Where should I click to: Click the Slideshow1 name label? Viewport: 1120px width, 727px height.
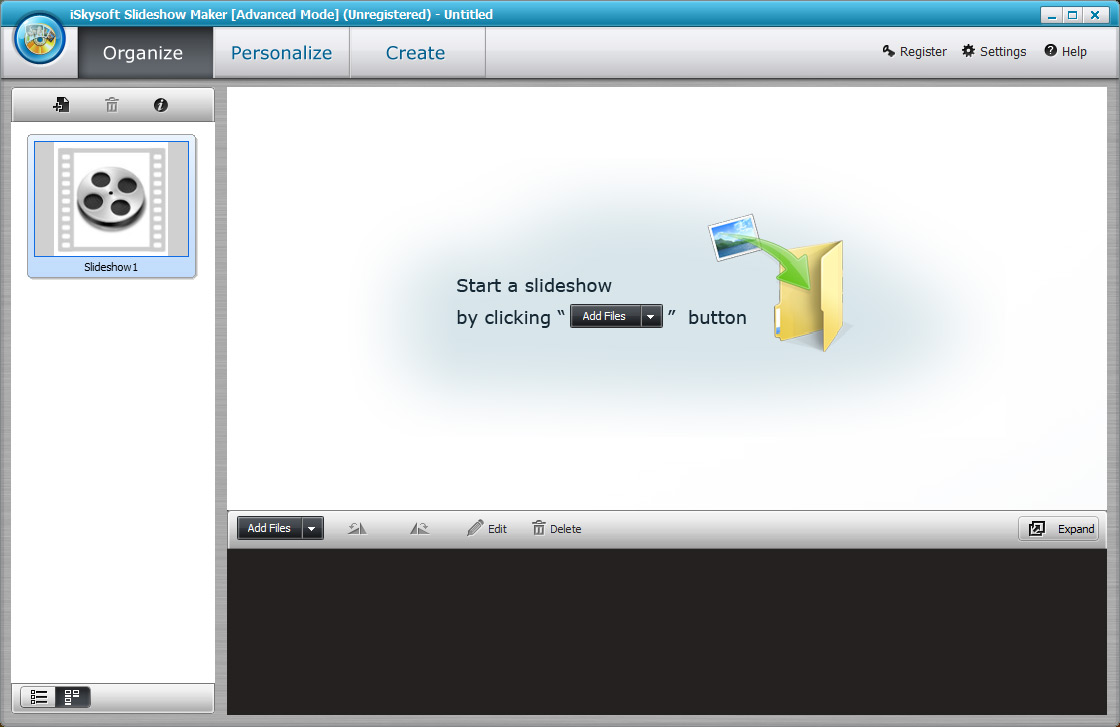pos(111,267)
